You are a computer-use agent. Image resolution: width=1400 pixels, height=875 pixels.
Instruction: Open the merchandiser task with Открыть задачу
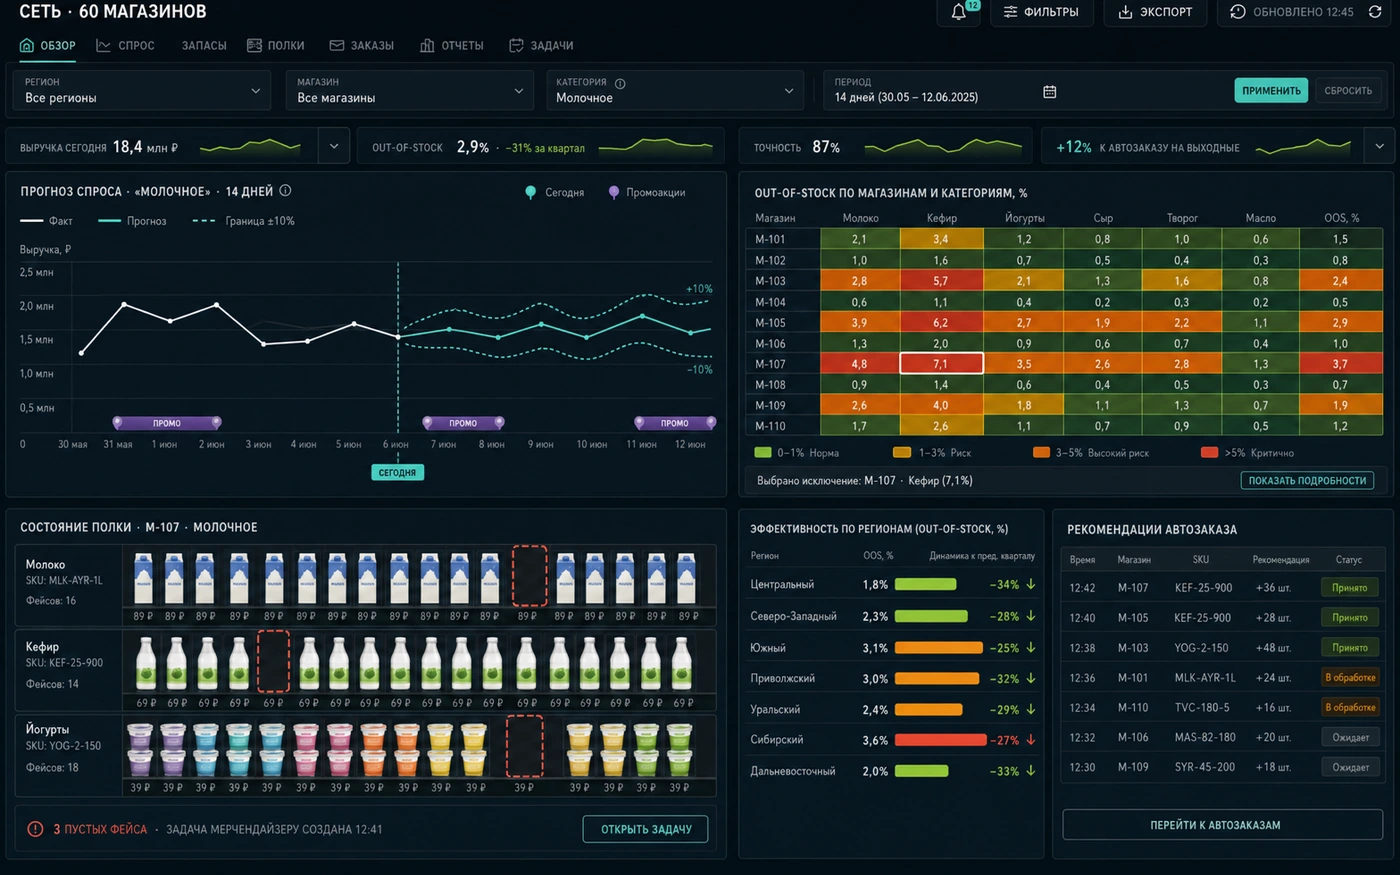[646, 829]
